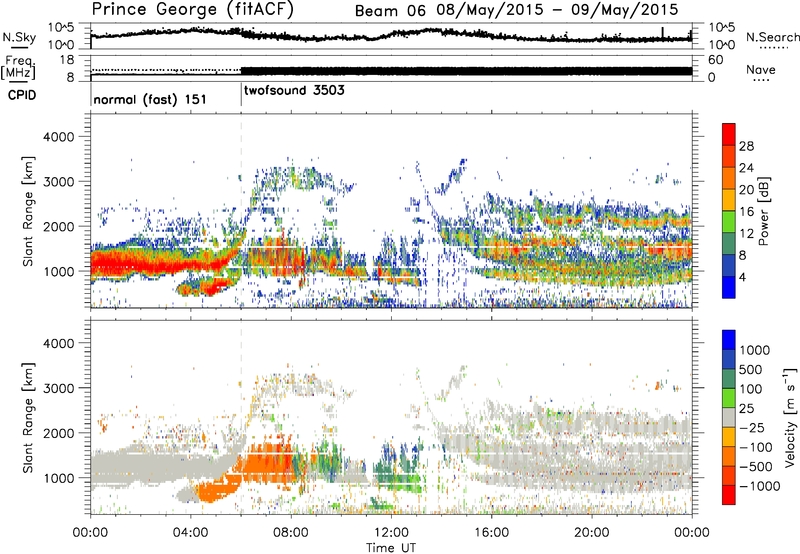Click the "Slant Range [km]" label of power panel
800x554 pixels.
28,211
